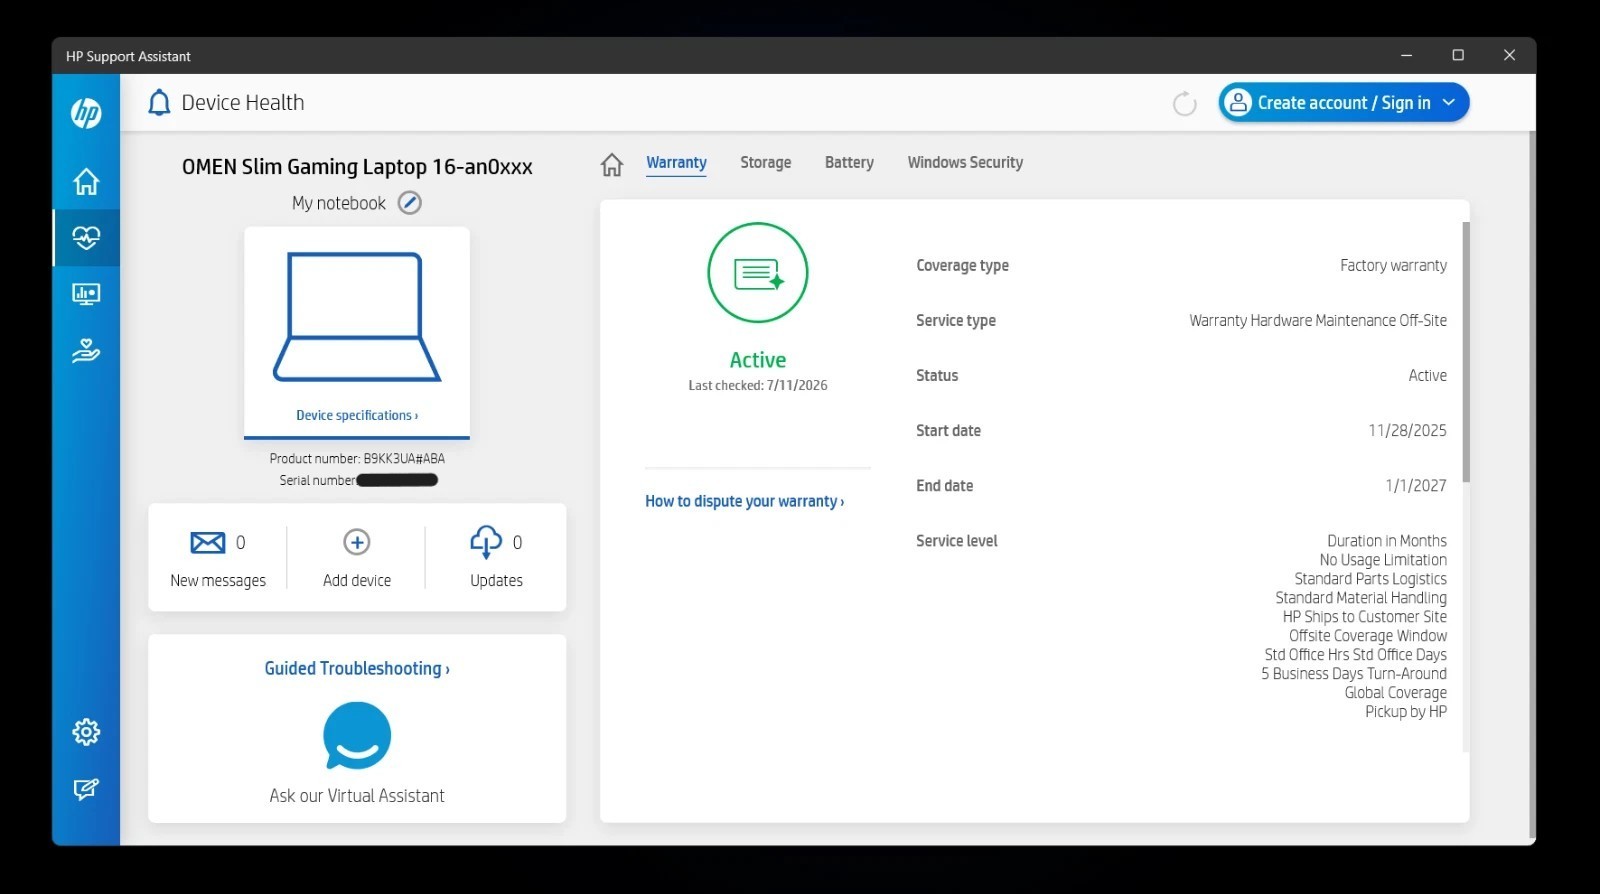Open the Device specifications link
The height and width of the screenshot is (894, 1600).
[x=357, y=415]
